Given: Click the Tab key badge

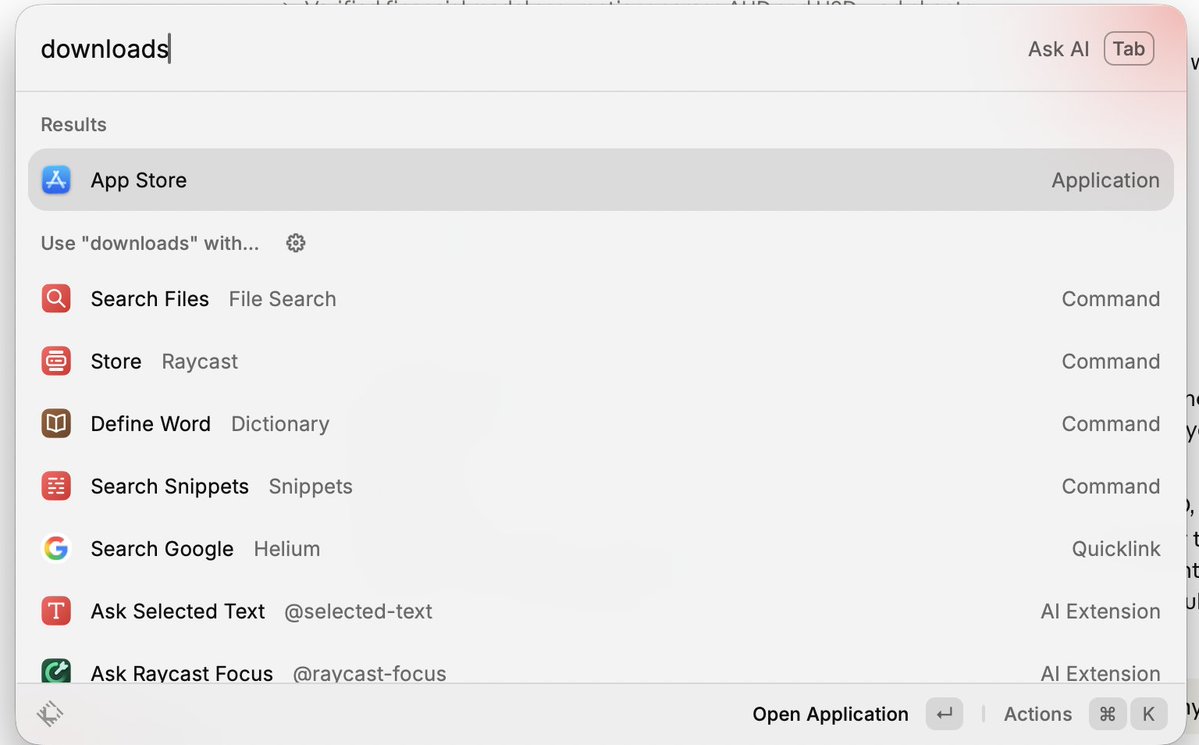Looking at the screenshot, I should pyautogui.click(x=1129, y=49).
